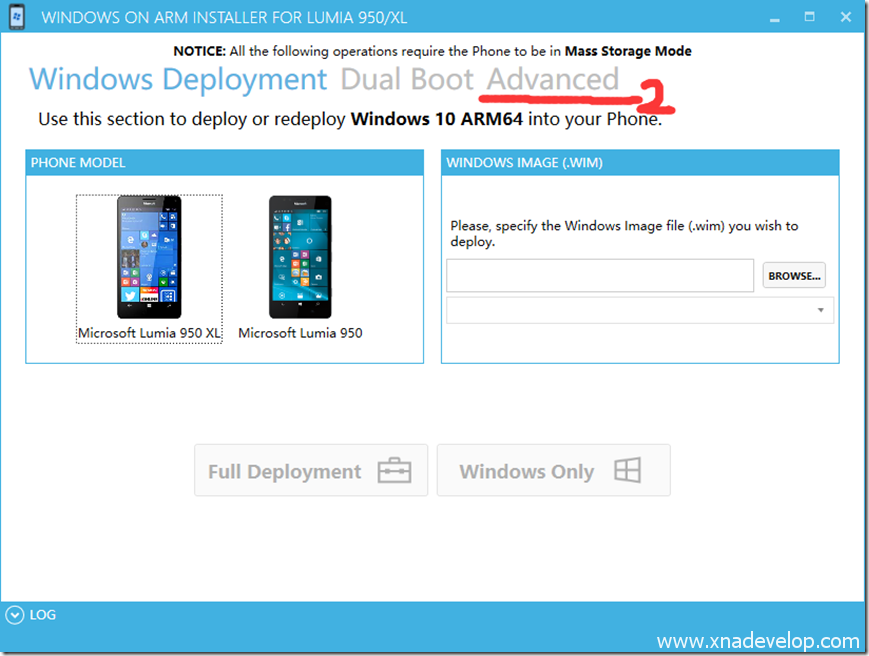Maximize the installer window
The height and width of the screenshot is (656, 869).
[x=810, y=17]
